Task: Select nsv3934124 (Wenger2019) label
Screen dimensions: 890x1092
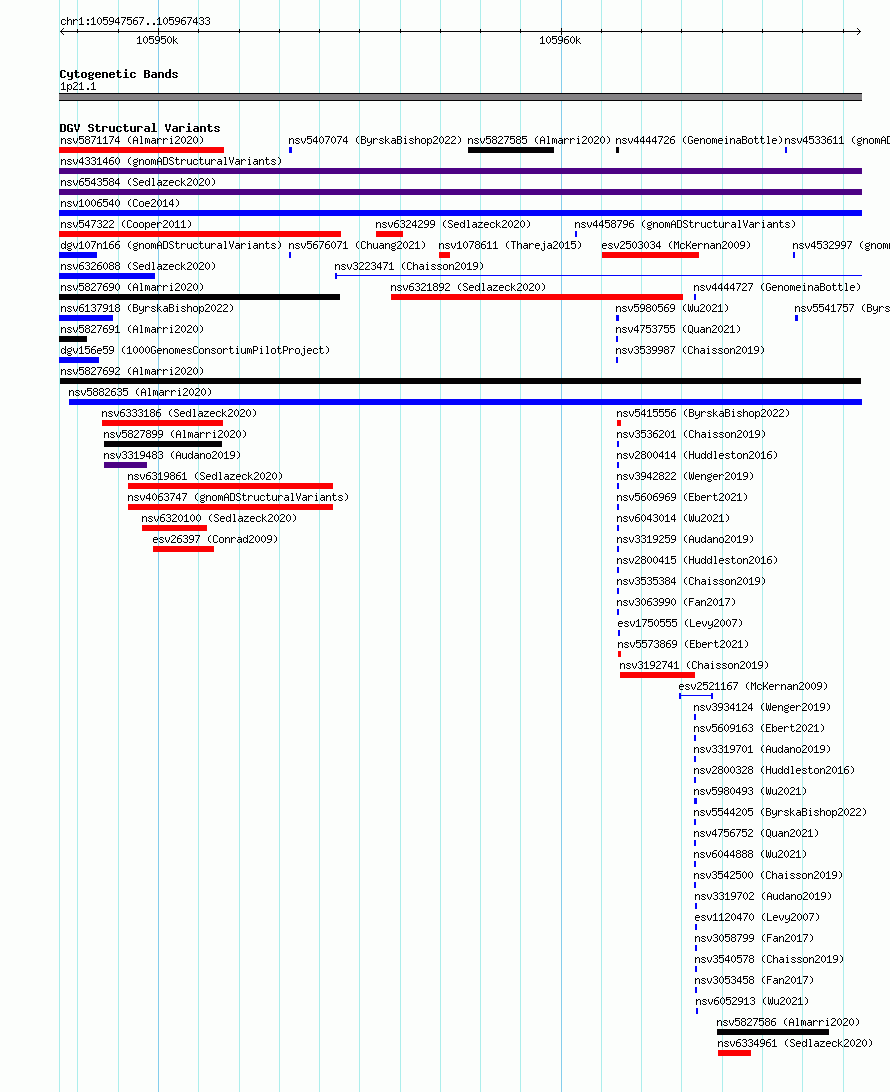Action: [762, 707]
